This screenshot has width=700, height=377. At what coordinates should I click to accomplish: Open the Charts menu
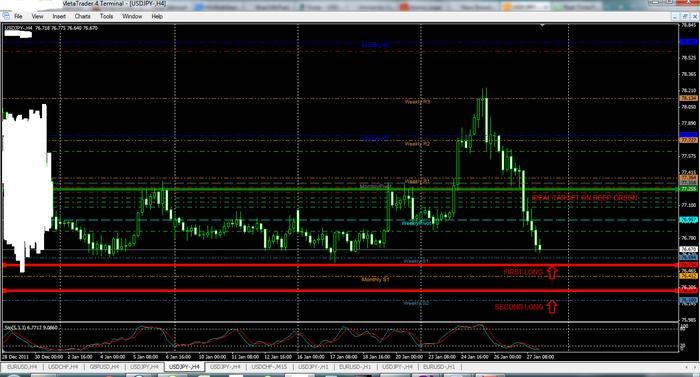[x=83, y=16]
